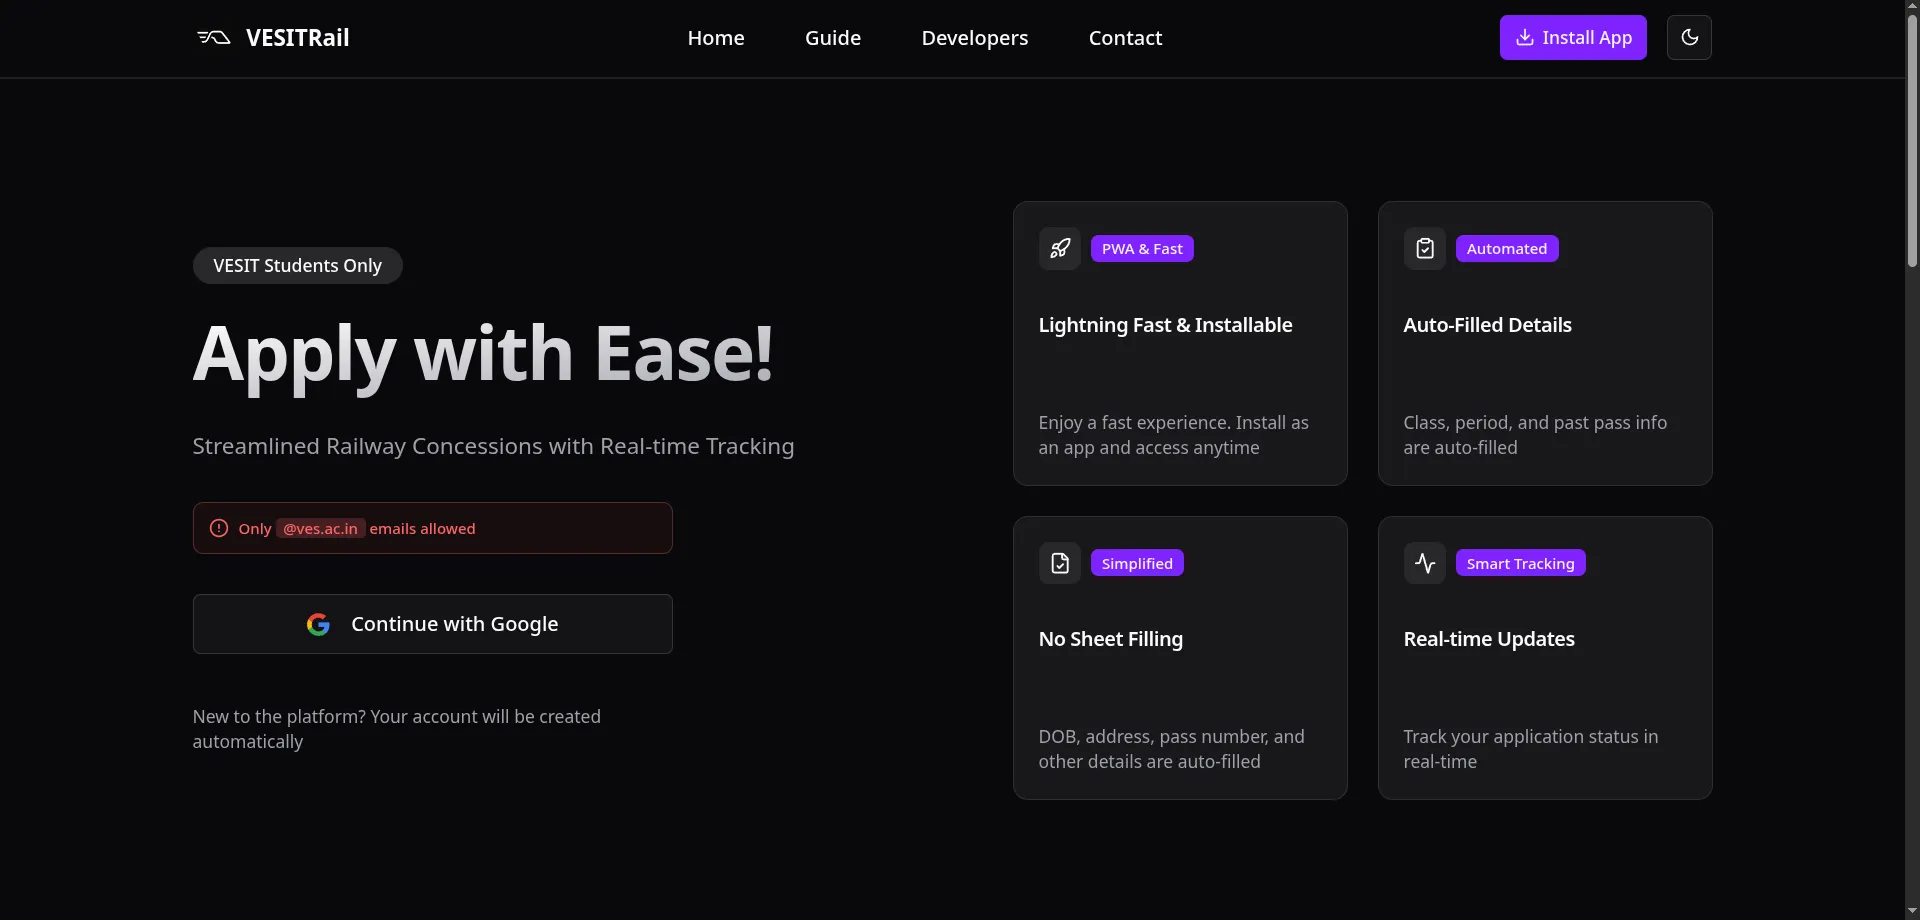Navigate to the Developers section

pos(974,37)
